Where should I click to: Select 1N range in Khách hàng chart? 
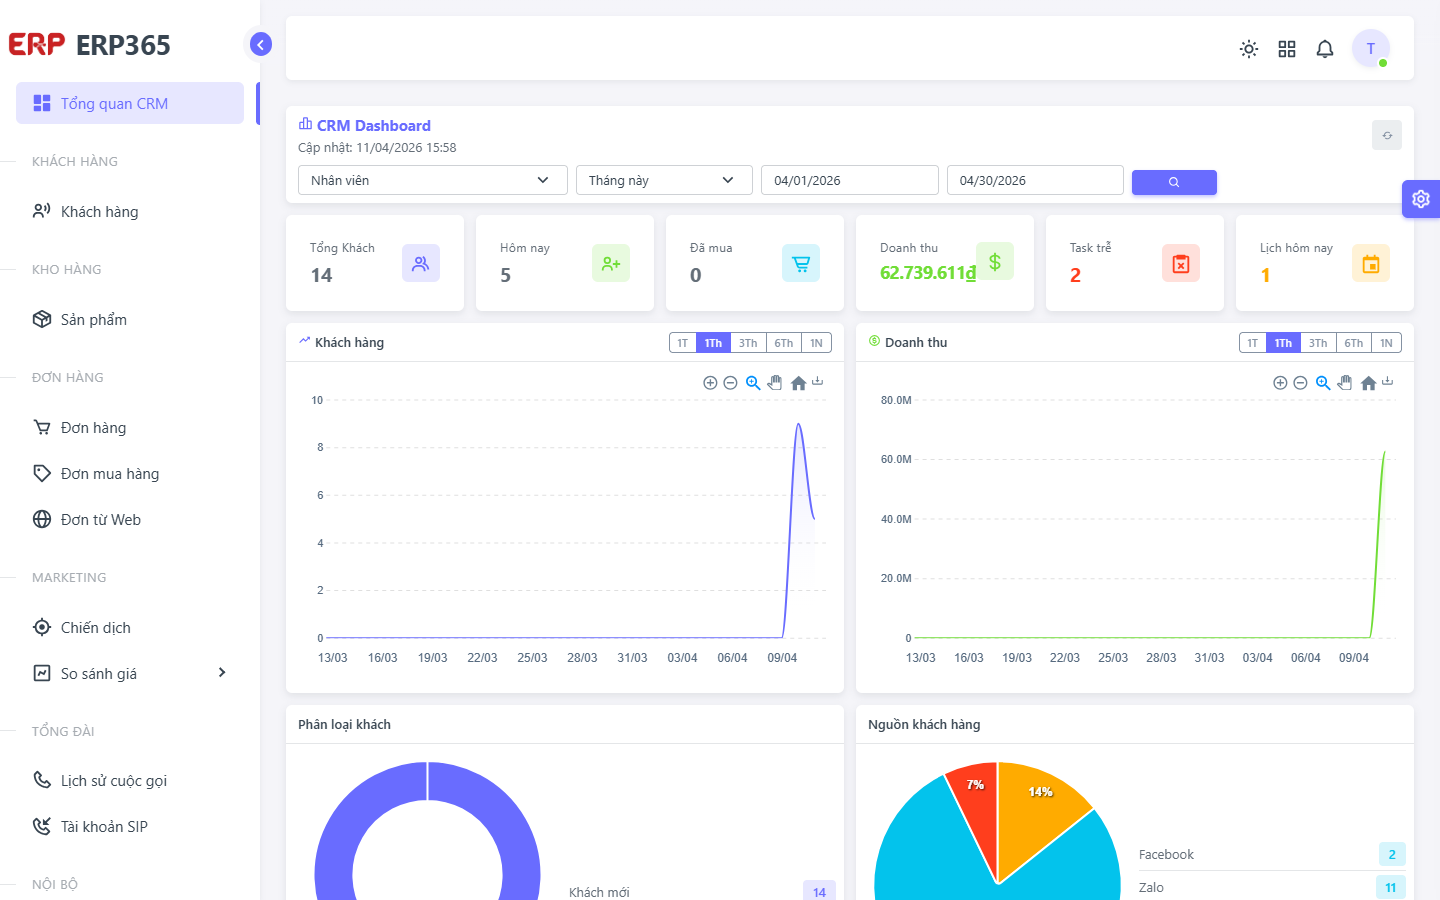click(x=816, y=343)
